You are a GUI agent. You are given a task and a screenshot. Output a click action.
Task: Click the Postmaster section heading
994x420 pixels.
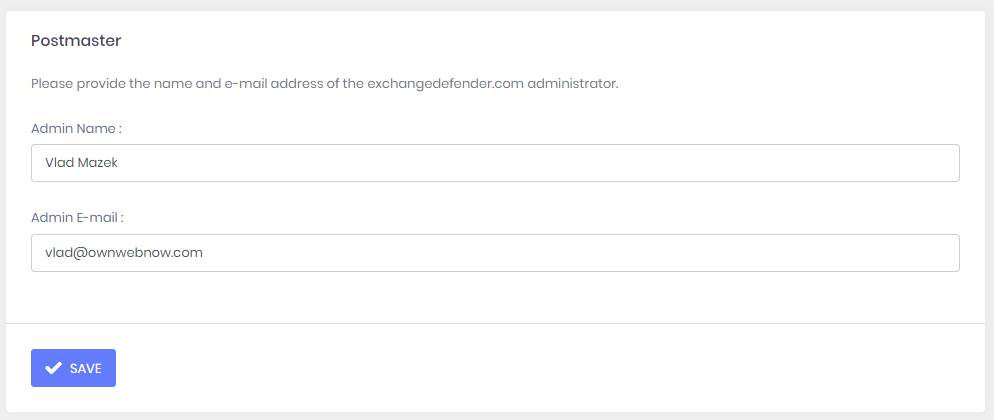[x=76, y=41]
